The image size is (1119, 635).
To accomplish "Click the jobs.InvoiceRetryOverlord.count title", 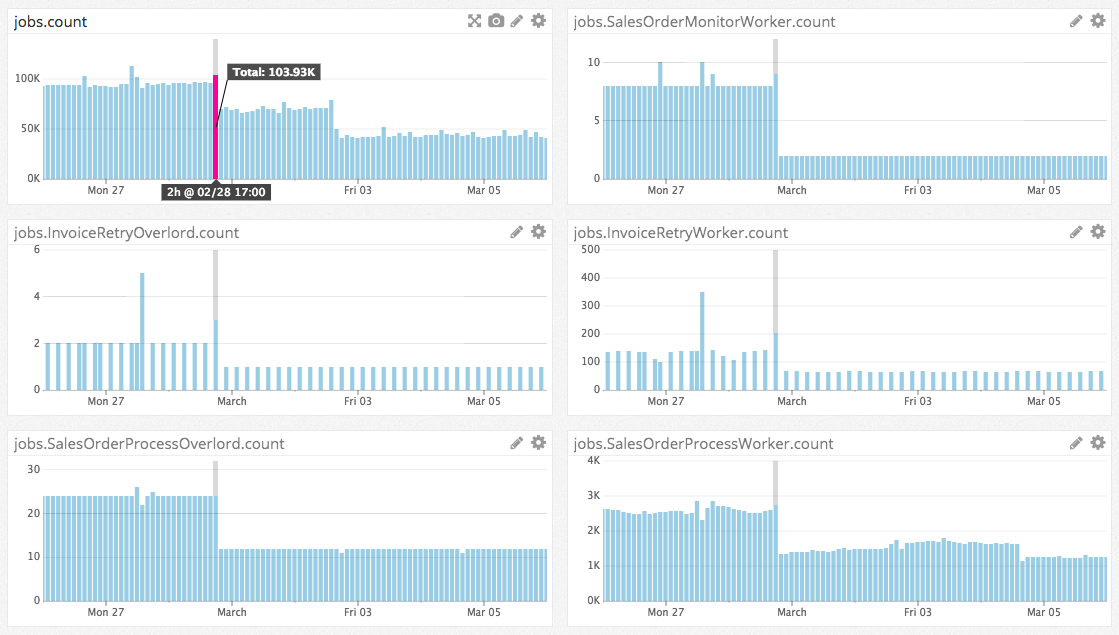I will 126,233.
